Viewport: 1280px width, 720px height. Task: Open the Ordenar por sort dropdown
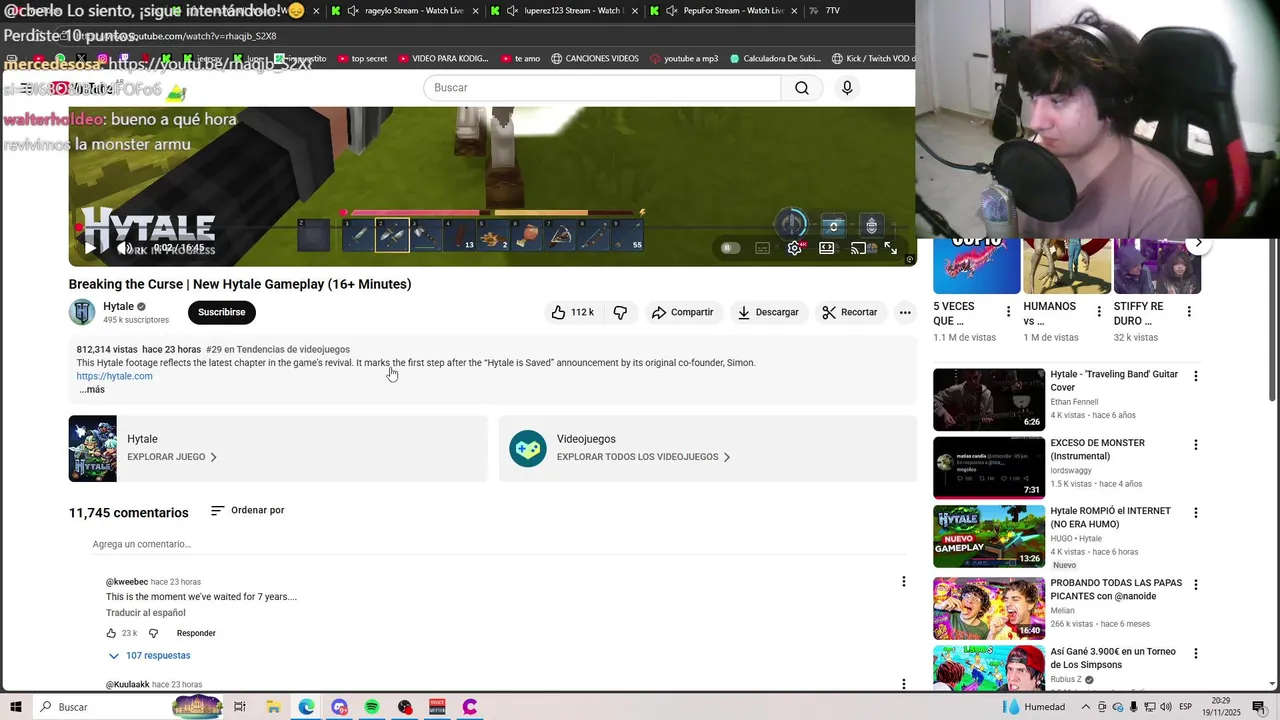[248, 510]
